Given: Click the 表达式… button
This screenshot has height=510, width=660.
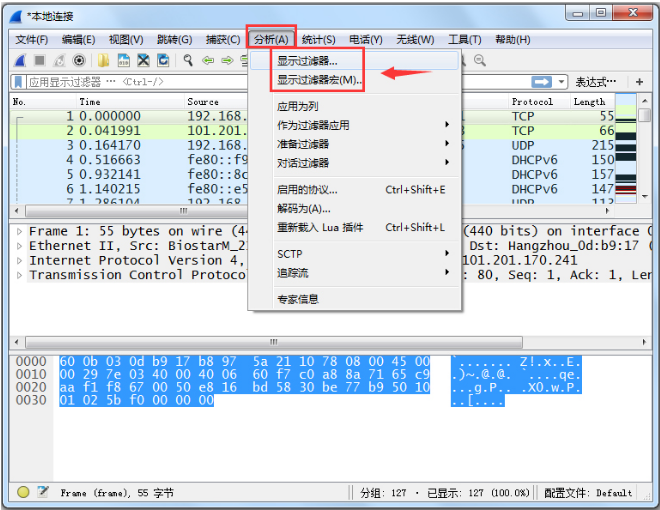Looking at the screenshot, I should tap(596, 82).
